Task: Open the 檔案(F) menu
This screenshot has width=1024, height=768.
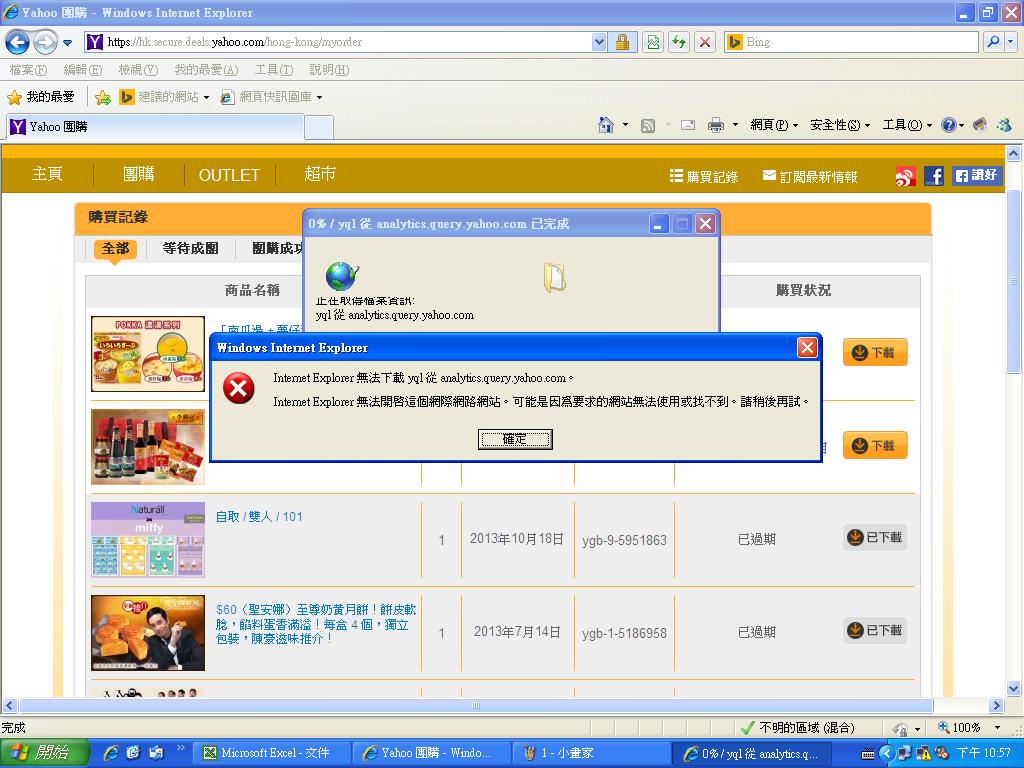Action: pos(28,70)
